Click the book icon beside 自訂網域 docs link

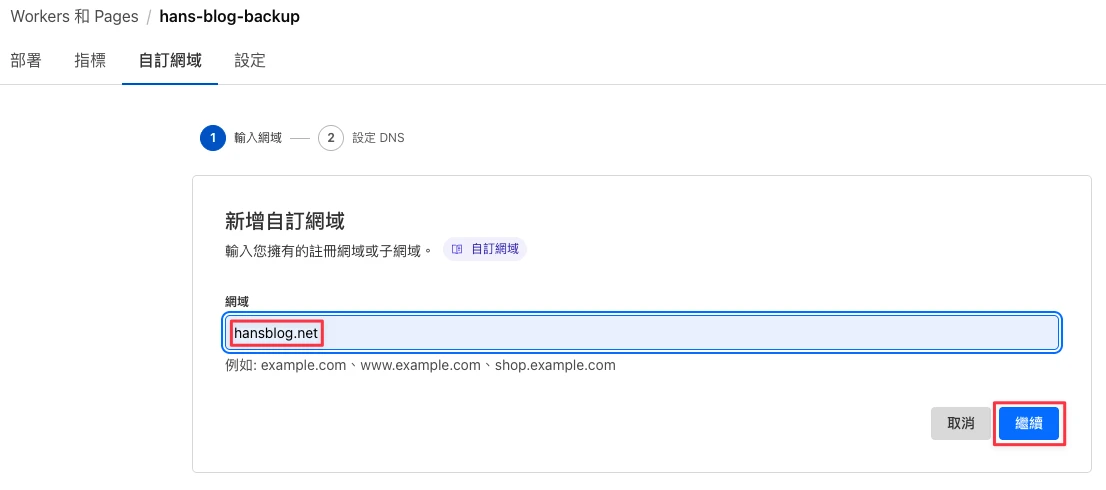pos(457,249)
